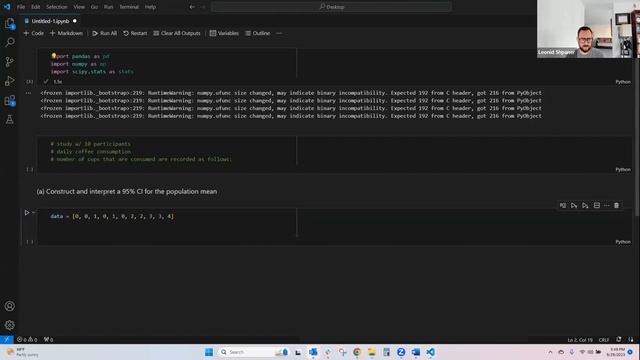Change language mode of first cell (Python)
Image resolution: width=640 pixels, height=360 pixels.
coord(622,82)
